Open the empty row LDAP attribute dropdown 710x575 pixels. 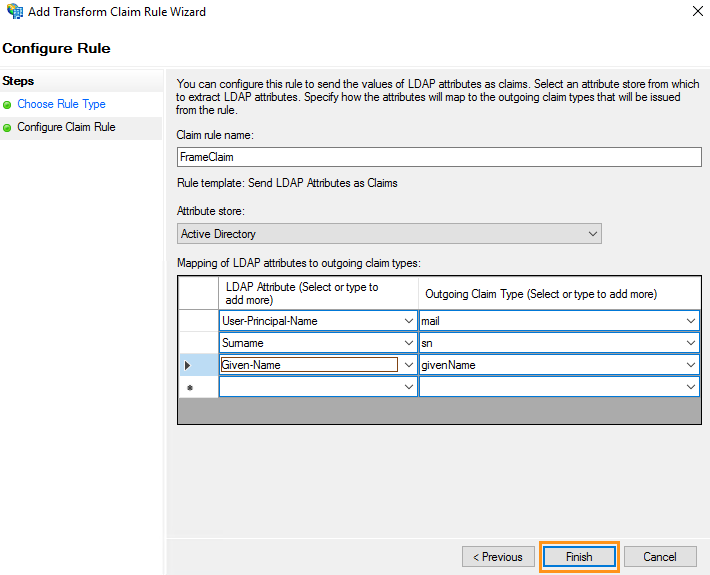point(408,386)
